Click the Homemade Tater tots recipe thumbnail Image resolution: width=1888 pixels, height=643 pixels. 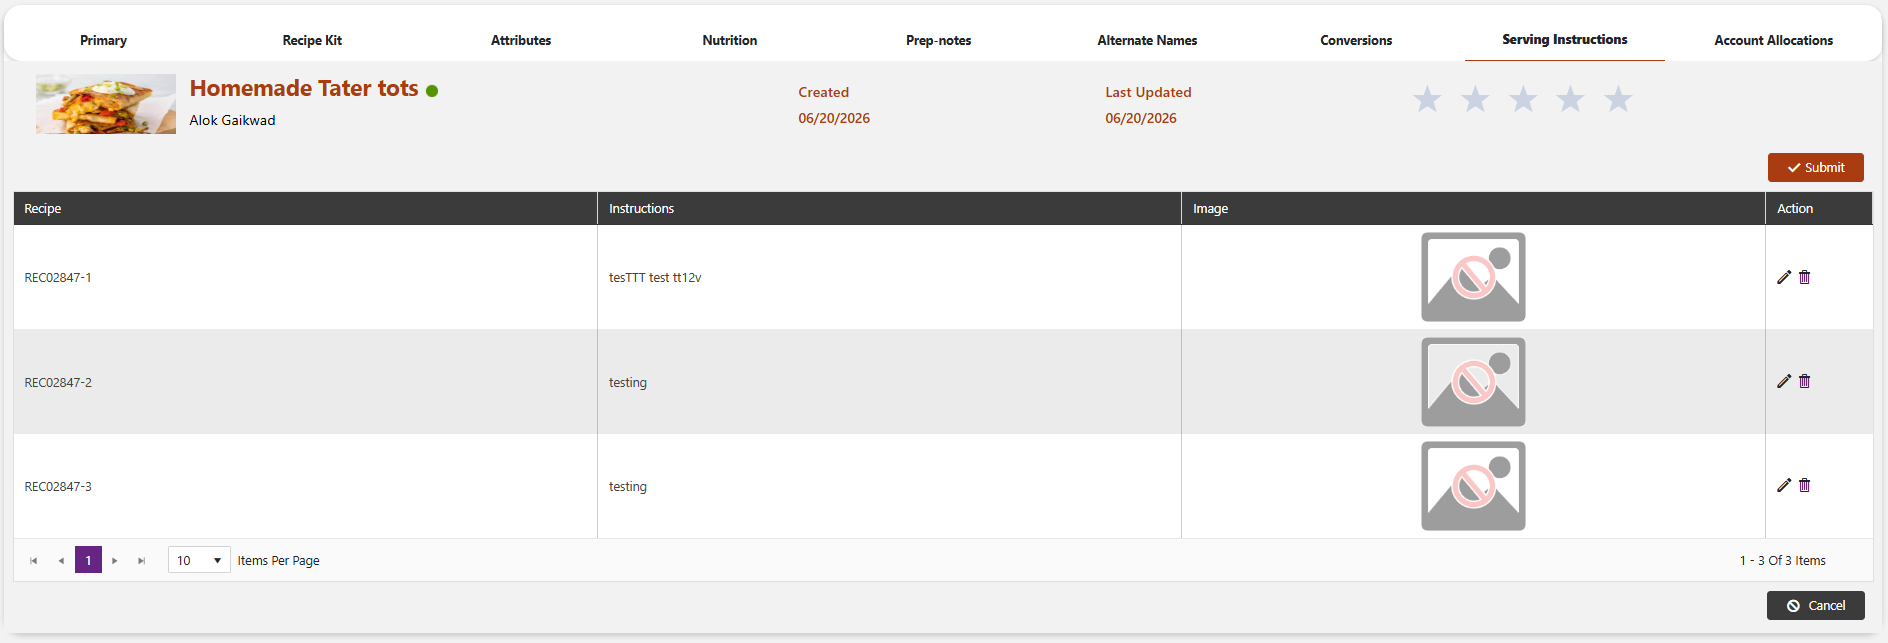pyautogui.click(x=106, y=104)
